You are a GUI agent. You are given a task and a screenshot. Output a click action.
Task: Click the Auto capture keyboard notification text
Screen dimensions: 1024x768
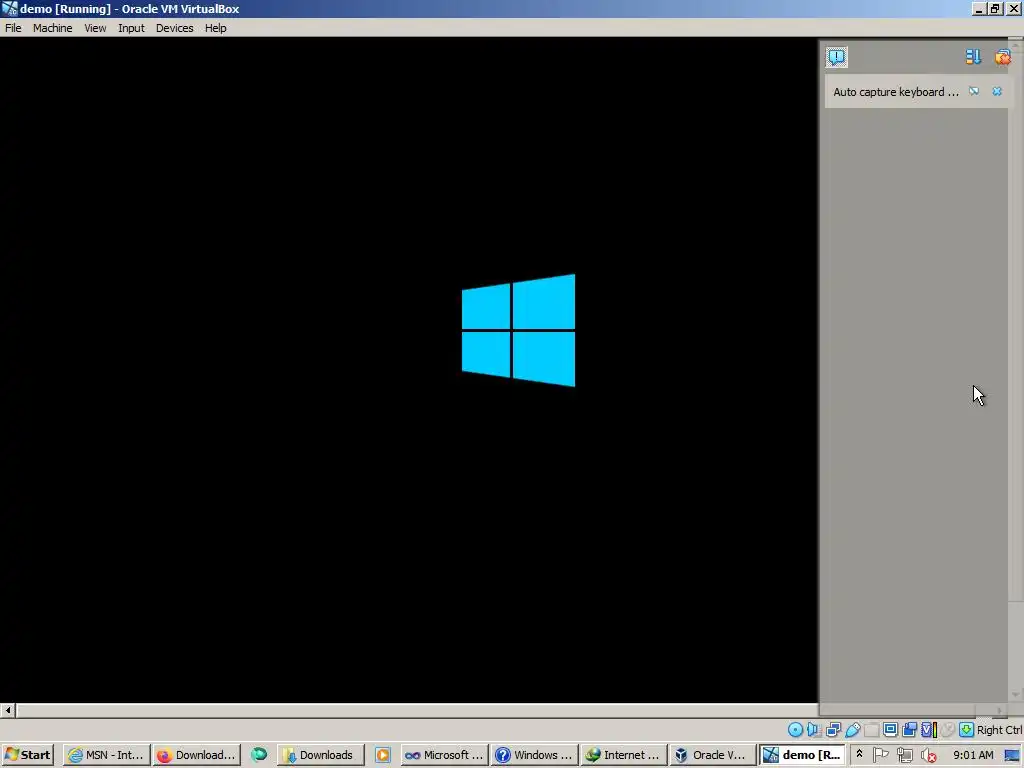tap(896, 92)
